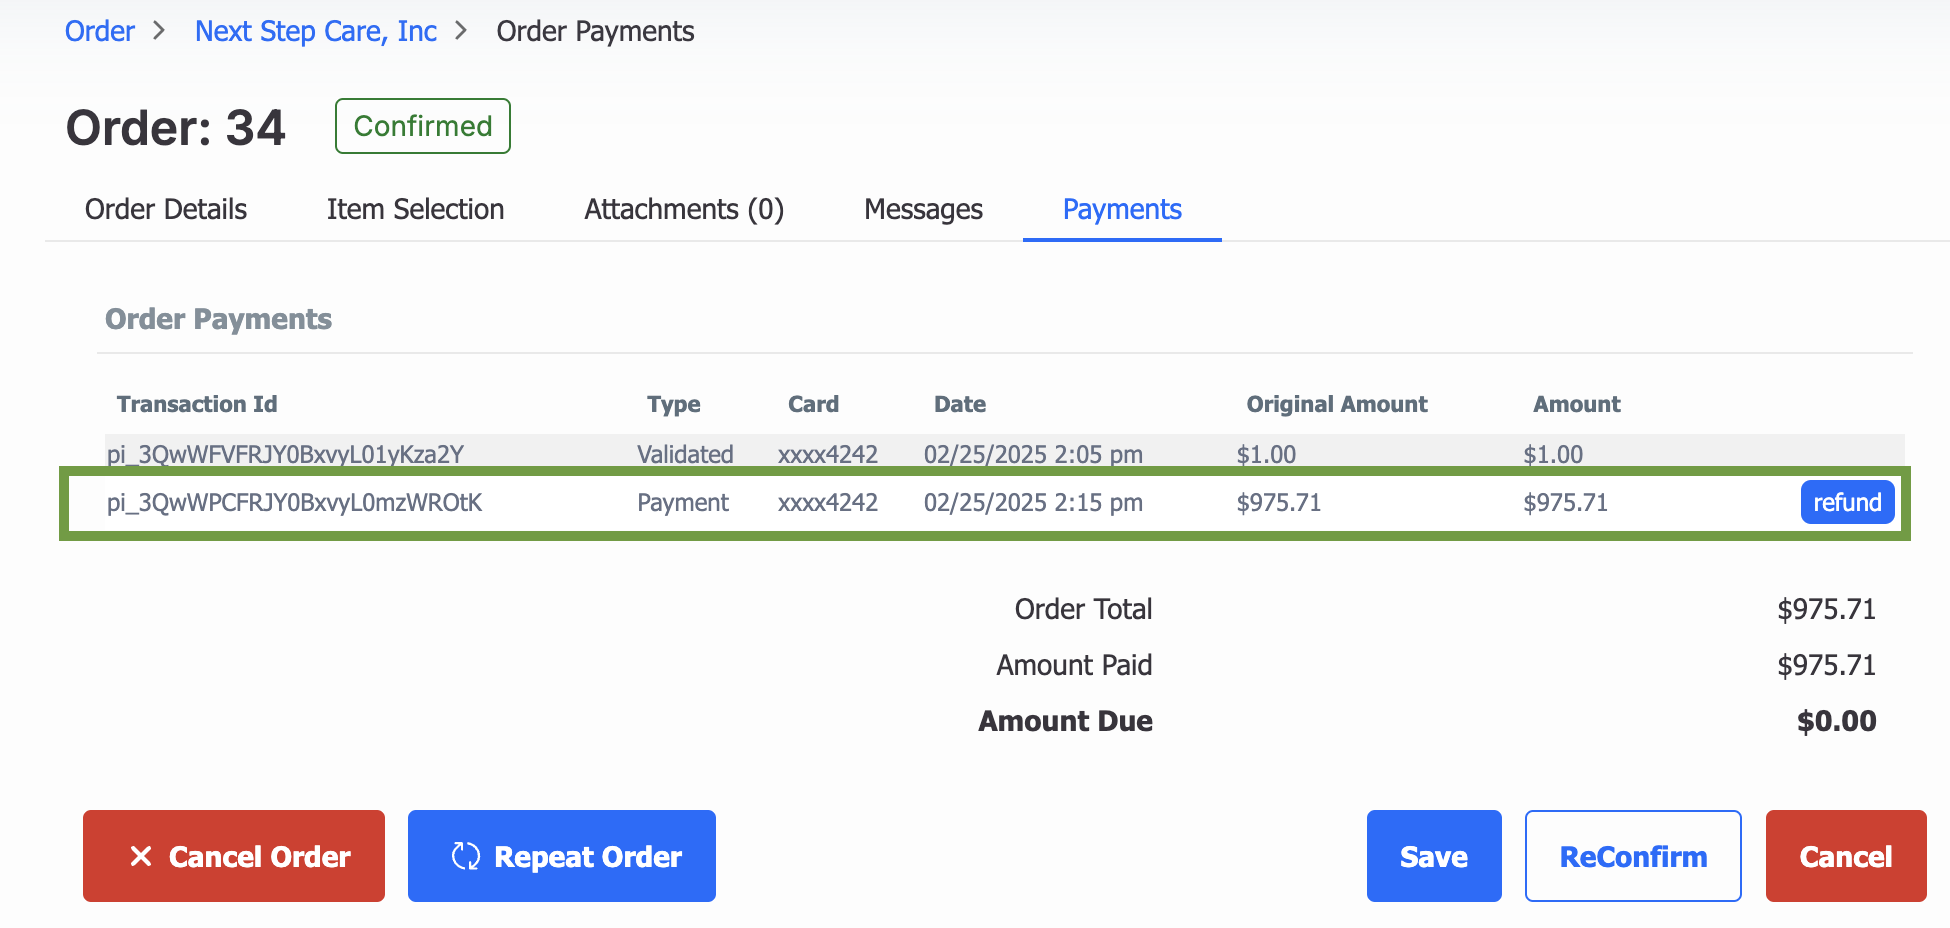
Task: Switch to the Order Details tab
Action: coord(166,209)
